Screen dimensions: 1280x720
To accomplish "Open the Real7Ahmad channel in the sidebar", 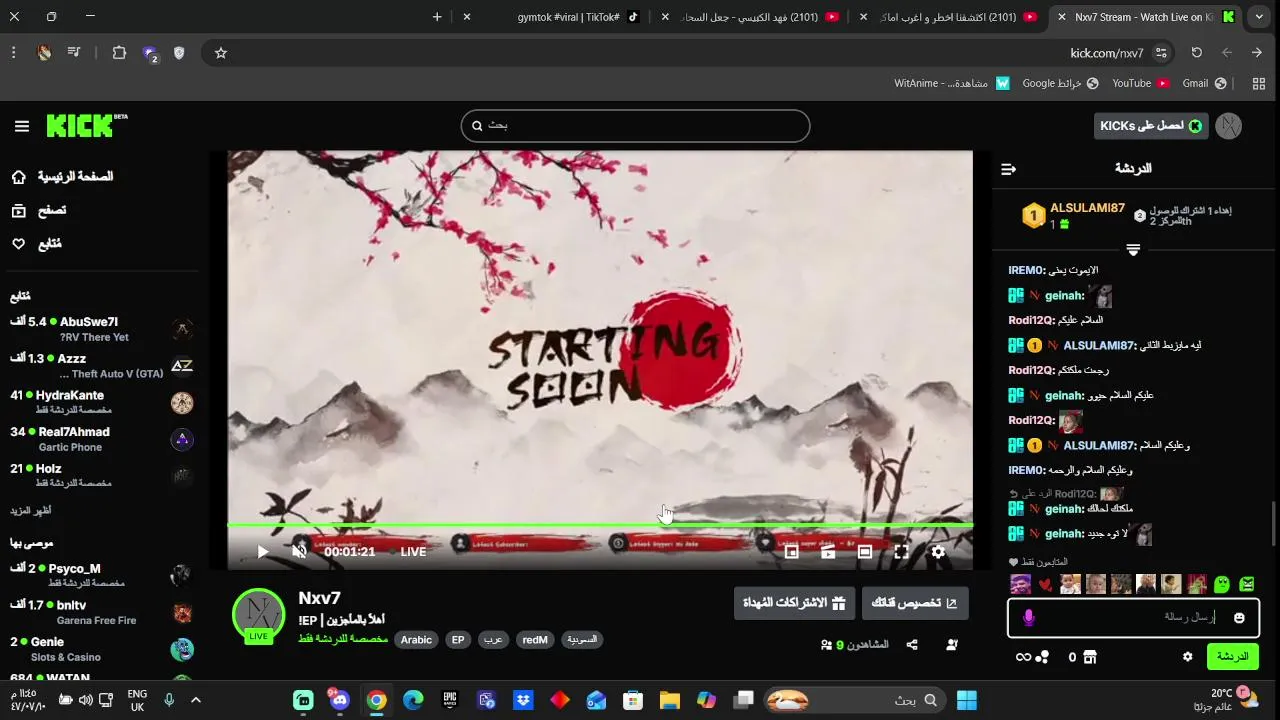I will 100,439.
